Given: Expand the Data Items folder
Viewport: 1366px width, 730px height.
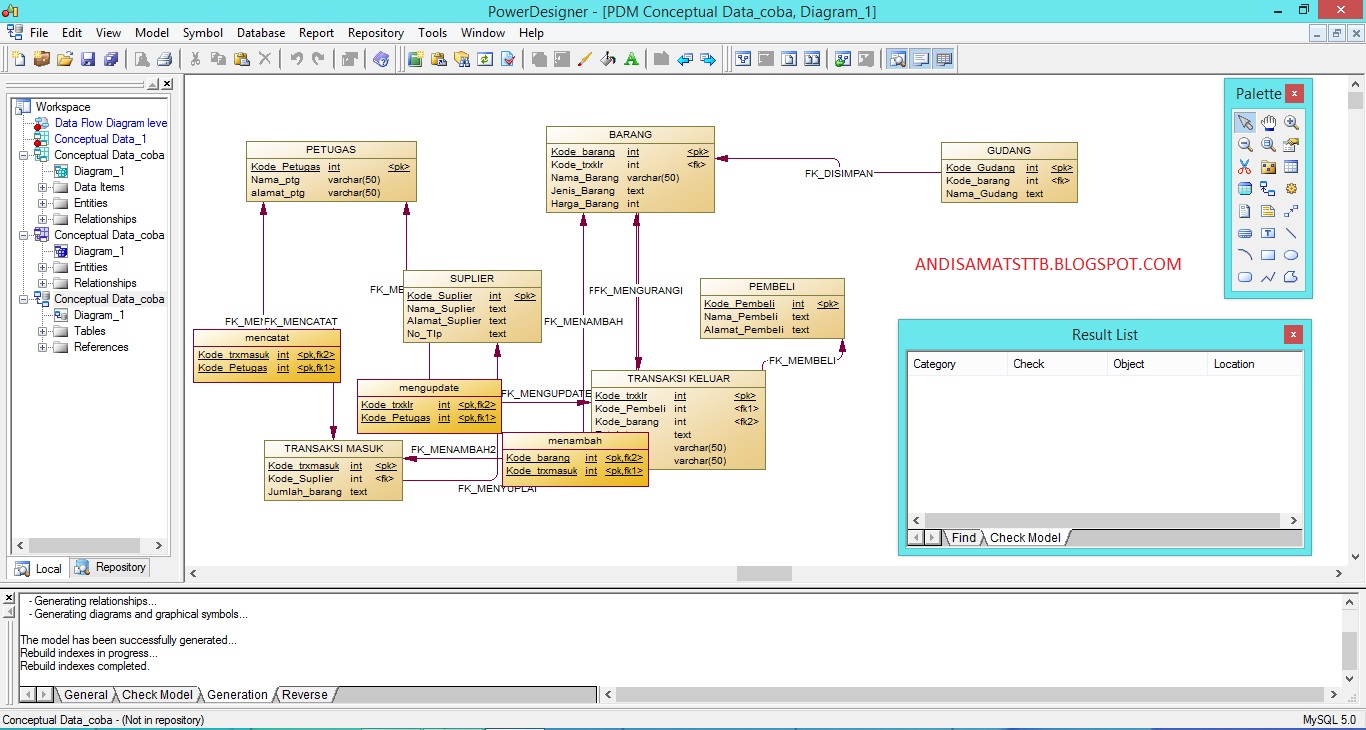Looking at the screenshot, I should (x=43, y=187).
